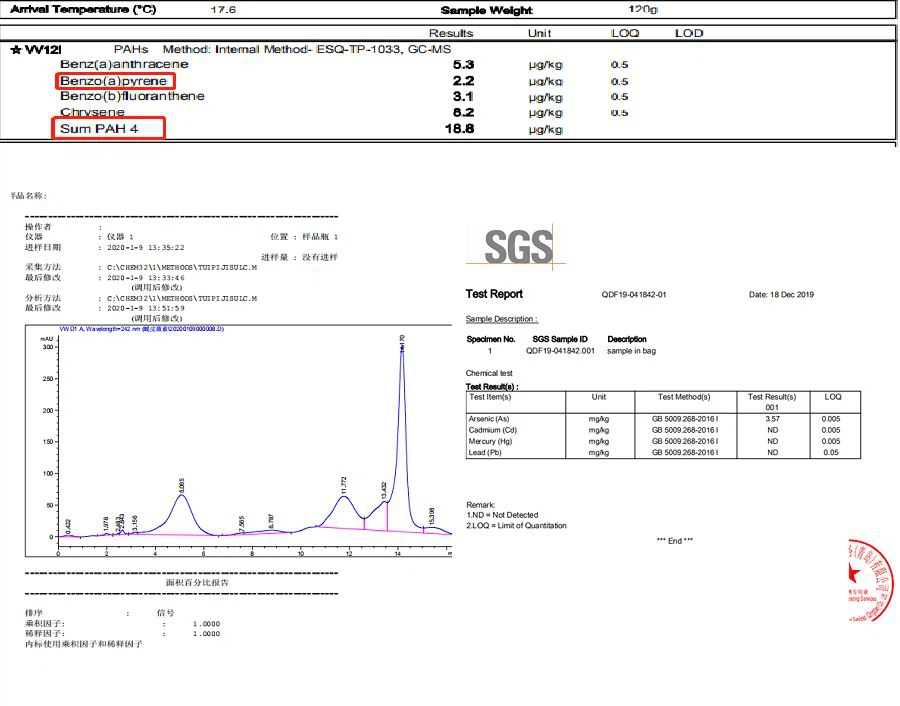Click the "LOD" column header
This screenshot has height=706, width=900.
[689, 33]
